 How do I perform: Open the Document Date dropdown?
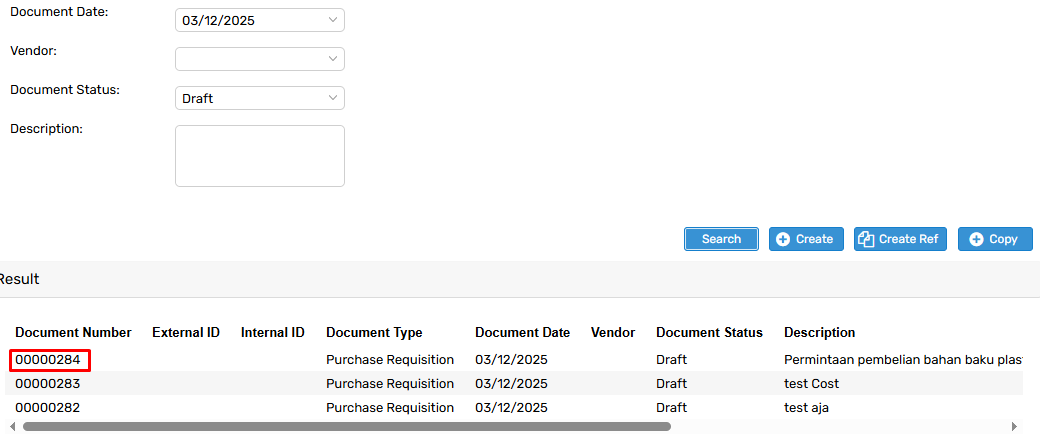coord(332,20)
